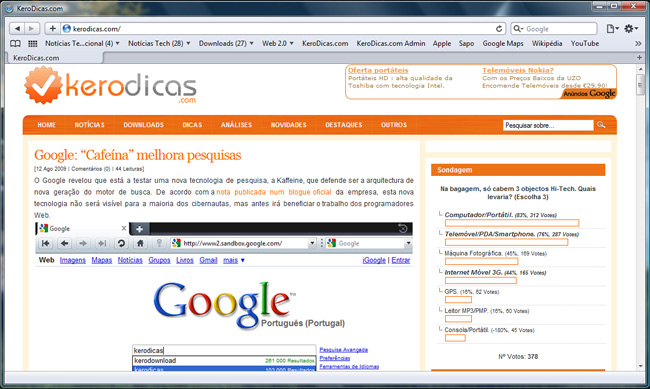
Task: Open the Google Maps bookmark
Action: 503,44
